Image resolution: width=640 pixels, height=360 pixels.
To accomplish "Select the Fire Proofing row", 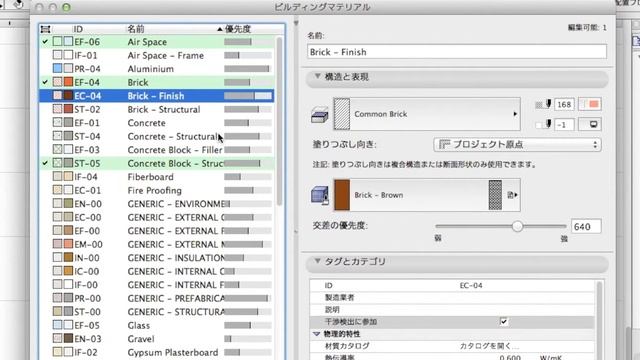I will point(157,190).
